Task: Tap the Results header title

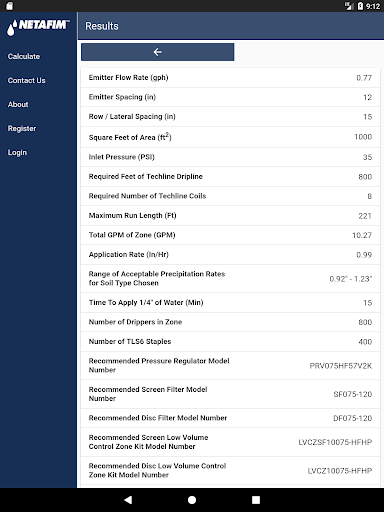Action: click(x=102, y=26)
